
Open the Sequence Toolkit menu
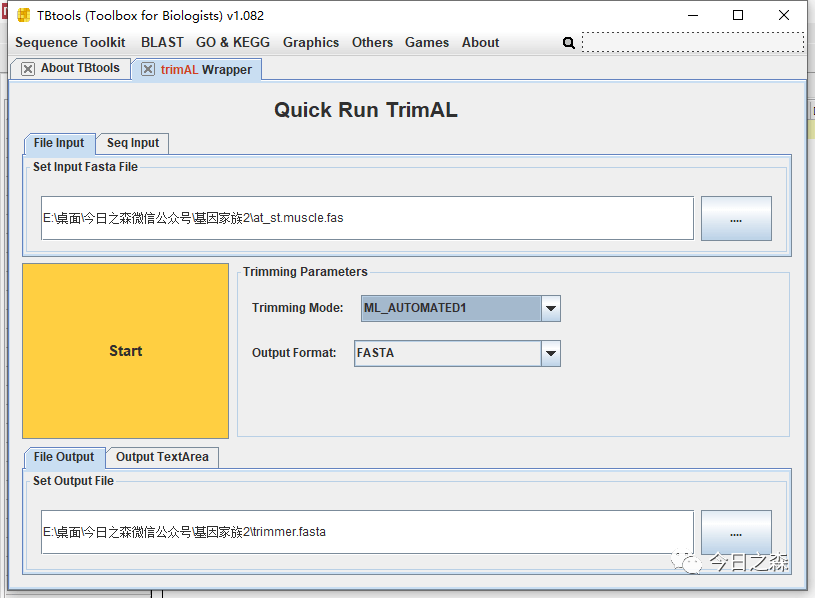pos(70,43)
